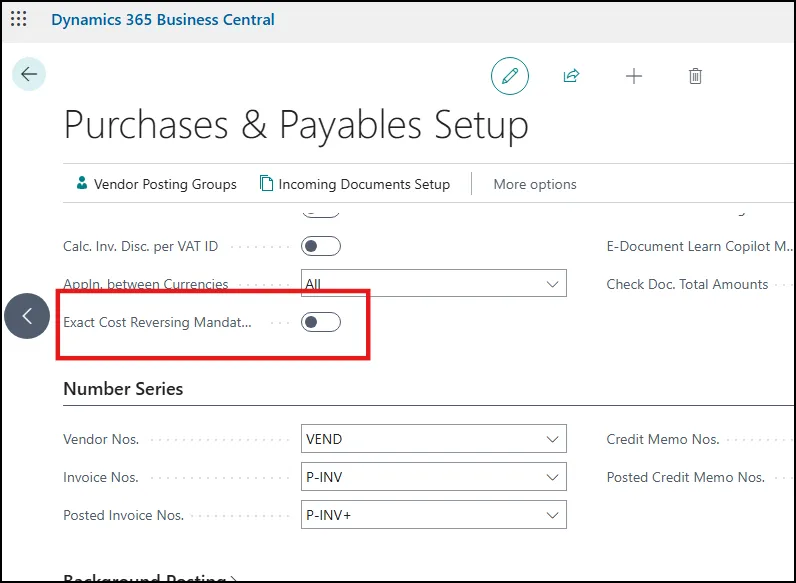The width and height of the screenshot is (796, 583).
Task: Click the Posted Credit Memo Nos. label
Action: tap(686, 477)
